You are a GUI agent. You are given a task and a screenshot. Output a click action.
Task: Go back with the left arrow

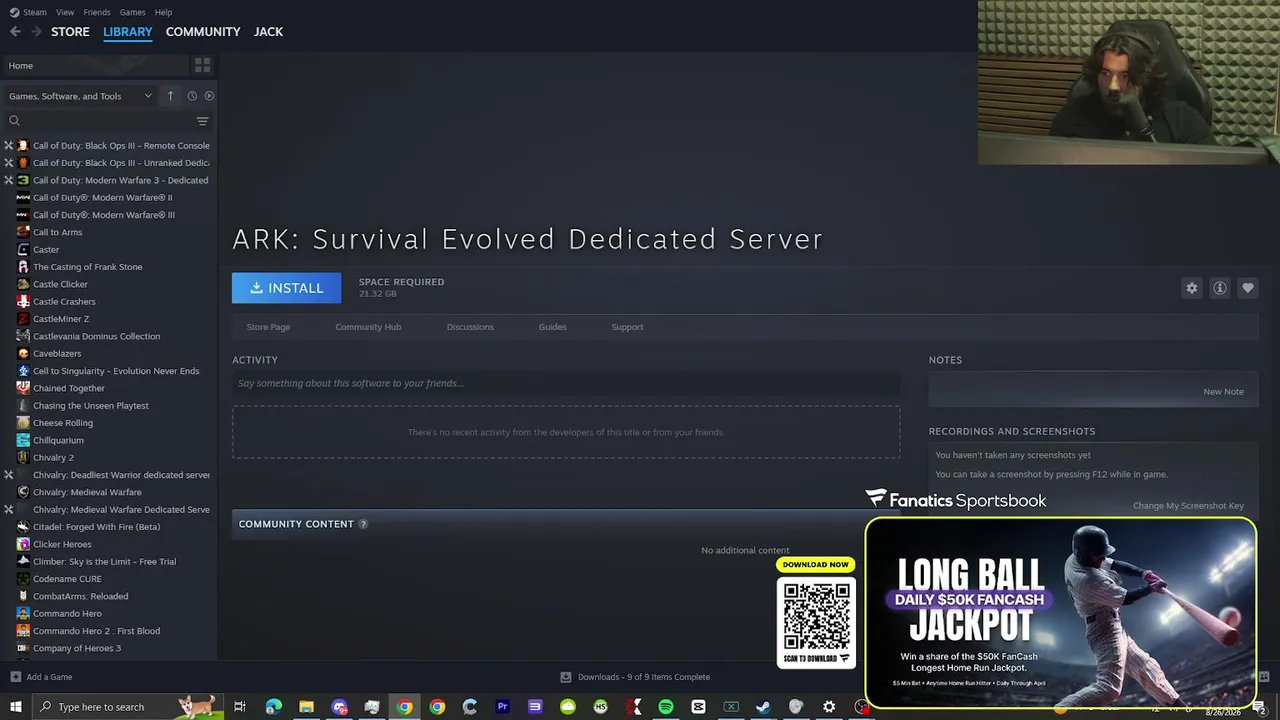[x=15, y=32]
